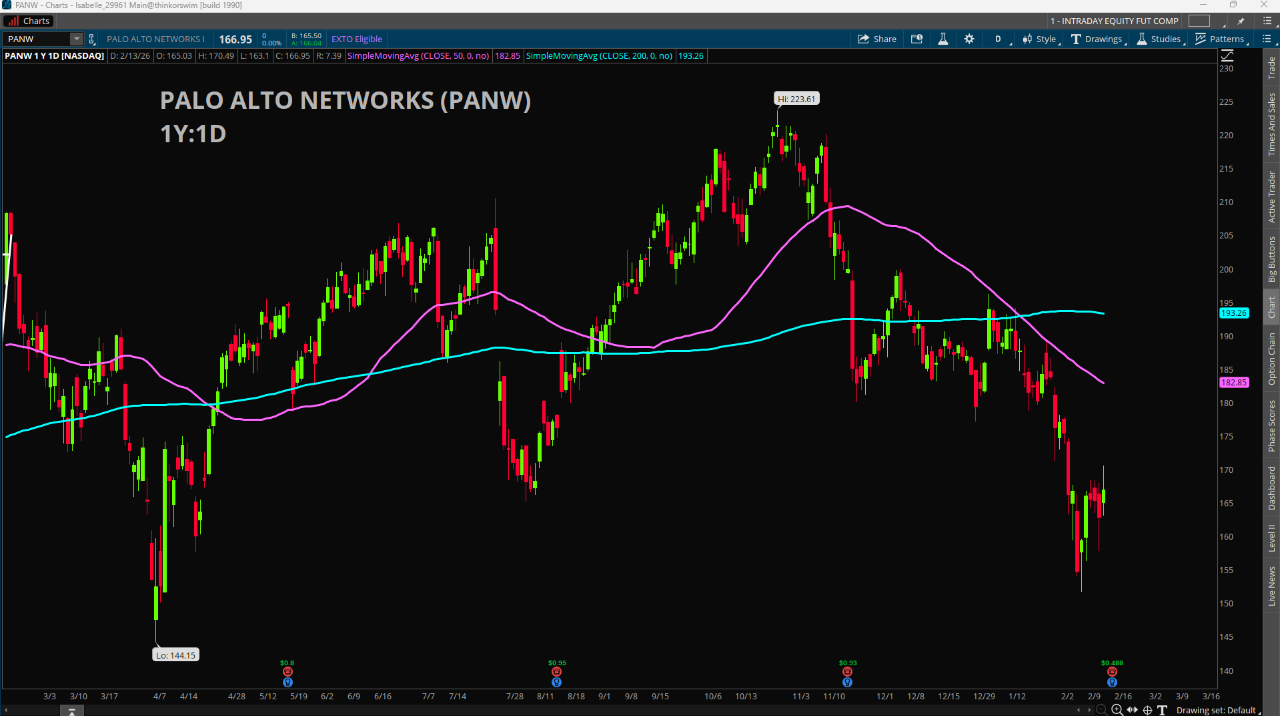Open the Active Trader side tab
Image resolution: width=1280 pixels, height=716 pixels.
point(1272,196)
